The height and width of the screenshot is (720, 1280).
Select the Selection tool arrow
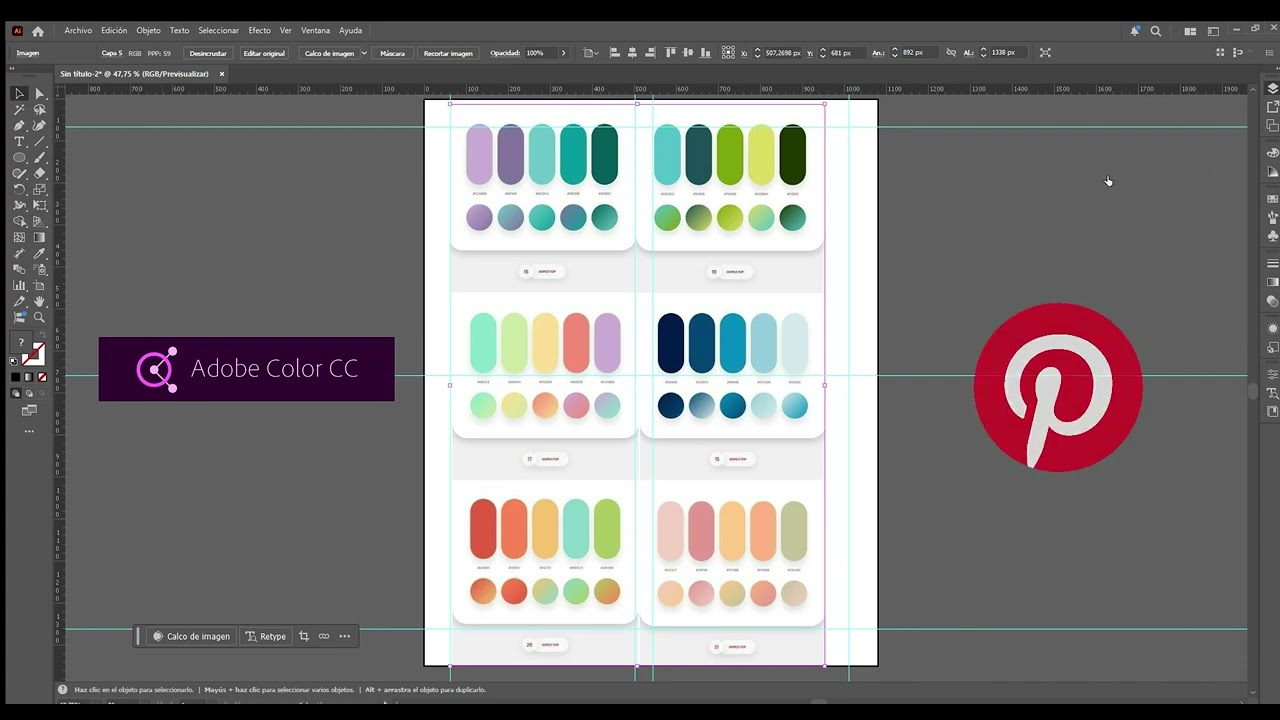point(19,94)
